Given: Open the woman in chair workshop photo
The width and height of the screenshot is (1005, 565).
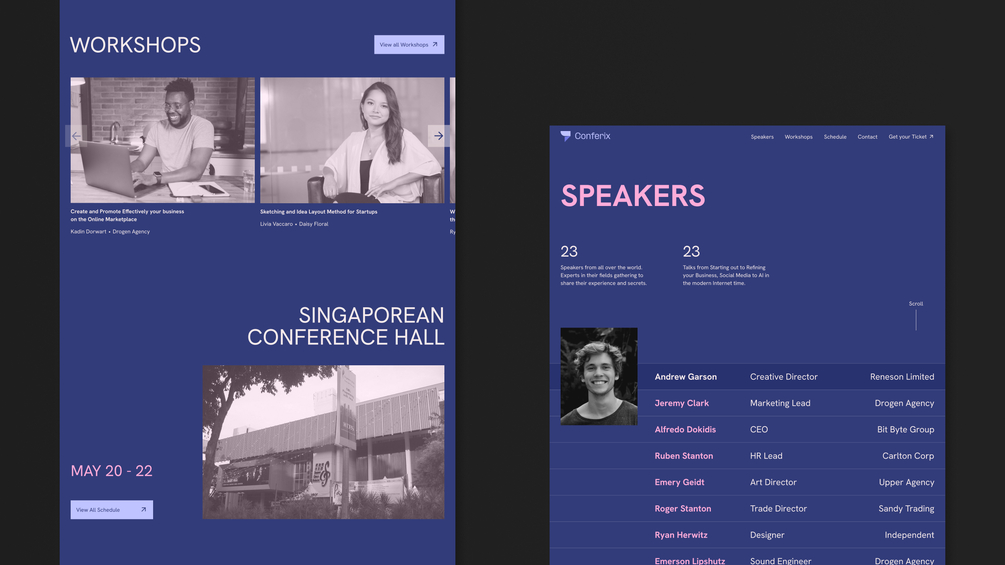Looking at the screenshot, I should tap(352, 140).
